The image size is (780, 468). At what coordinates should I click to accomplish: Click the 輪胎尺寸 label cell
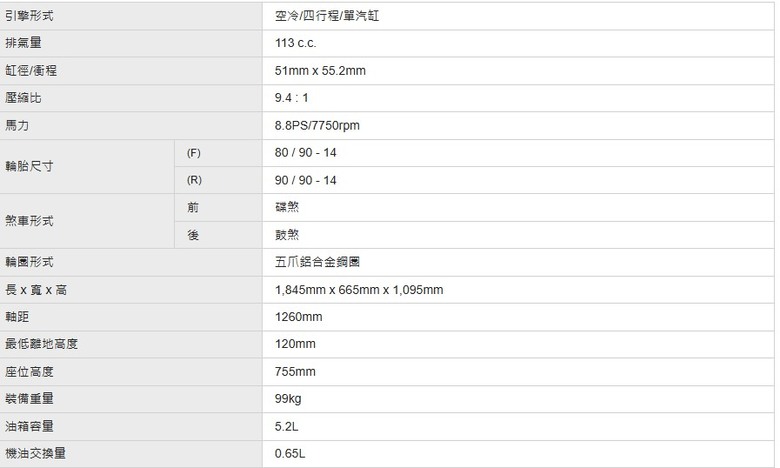coord(87,167)
